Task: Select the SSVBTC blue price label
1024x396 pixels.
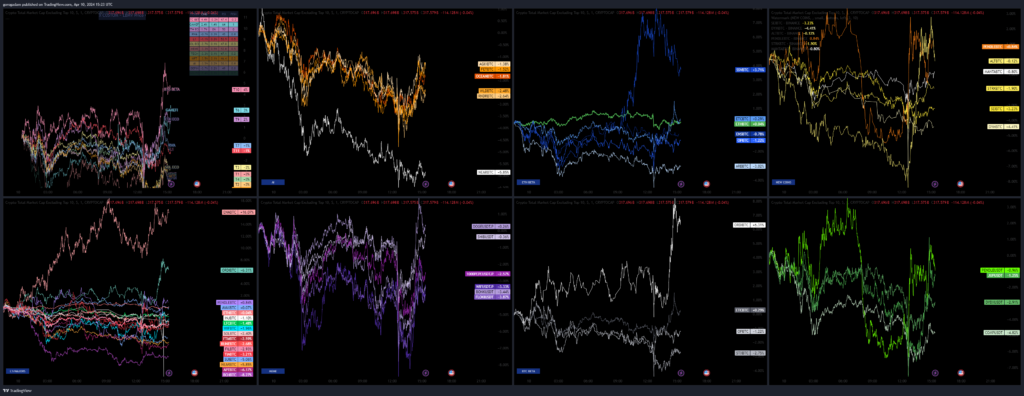Action: tap(750, 69)
